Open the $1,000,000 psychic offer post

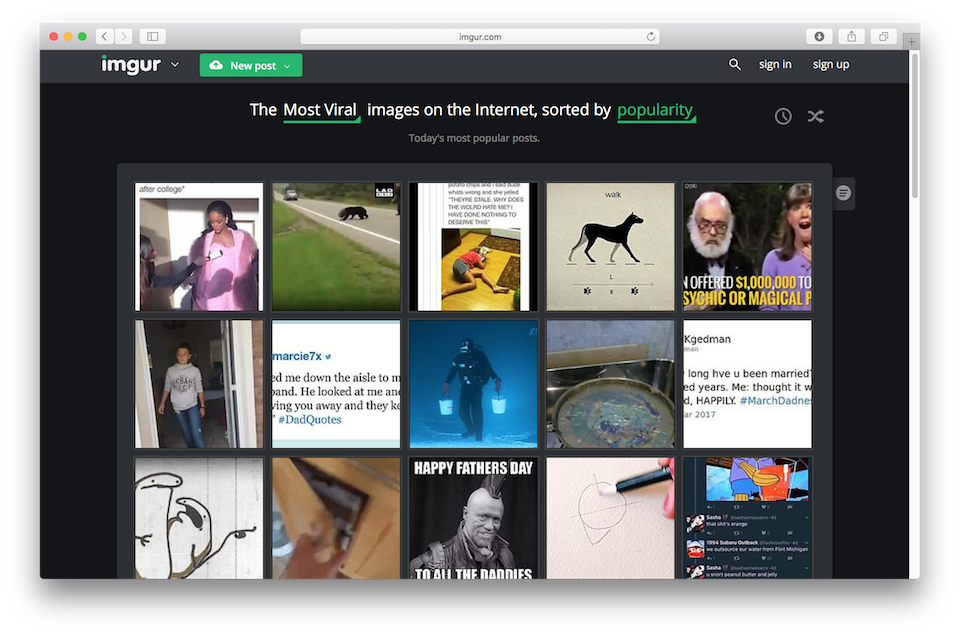[x=748, y=247]
